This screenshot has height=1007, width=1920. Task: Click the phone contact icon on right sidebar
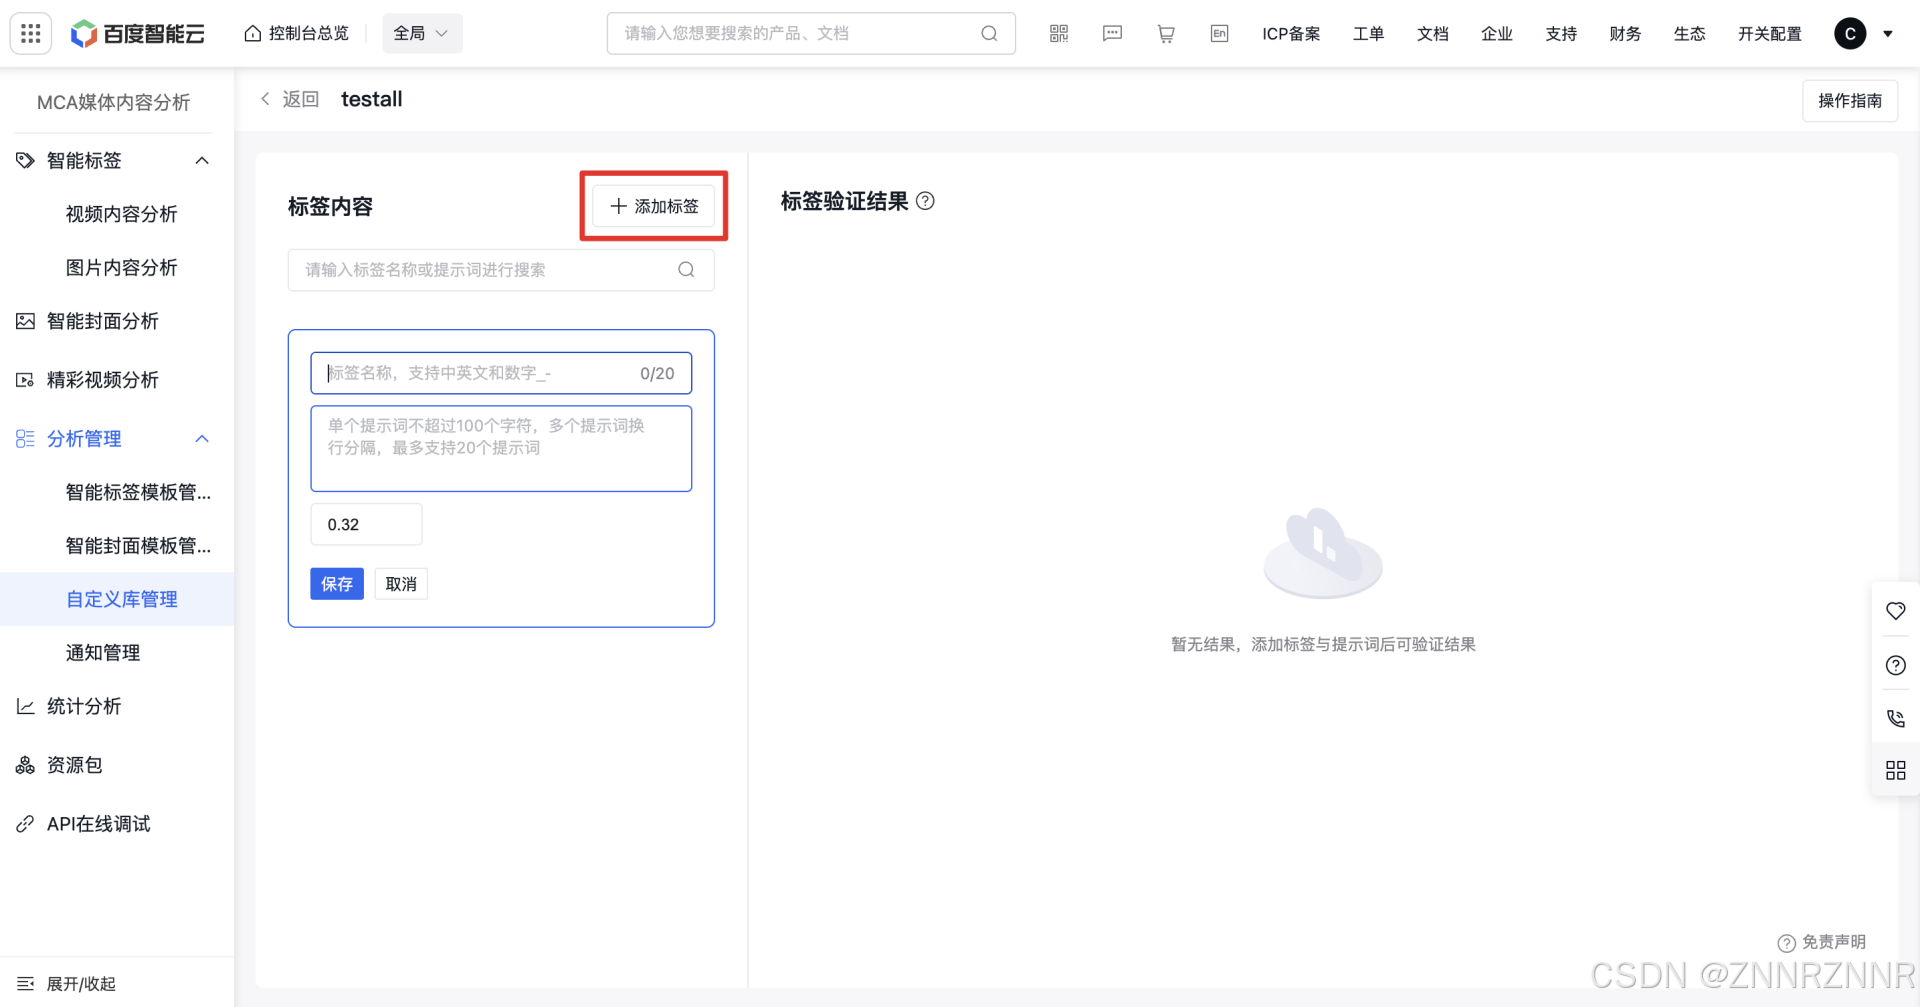pos(1895,718)
